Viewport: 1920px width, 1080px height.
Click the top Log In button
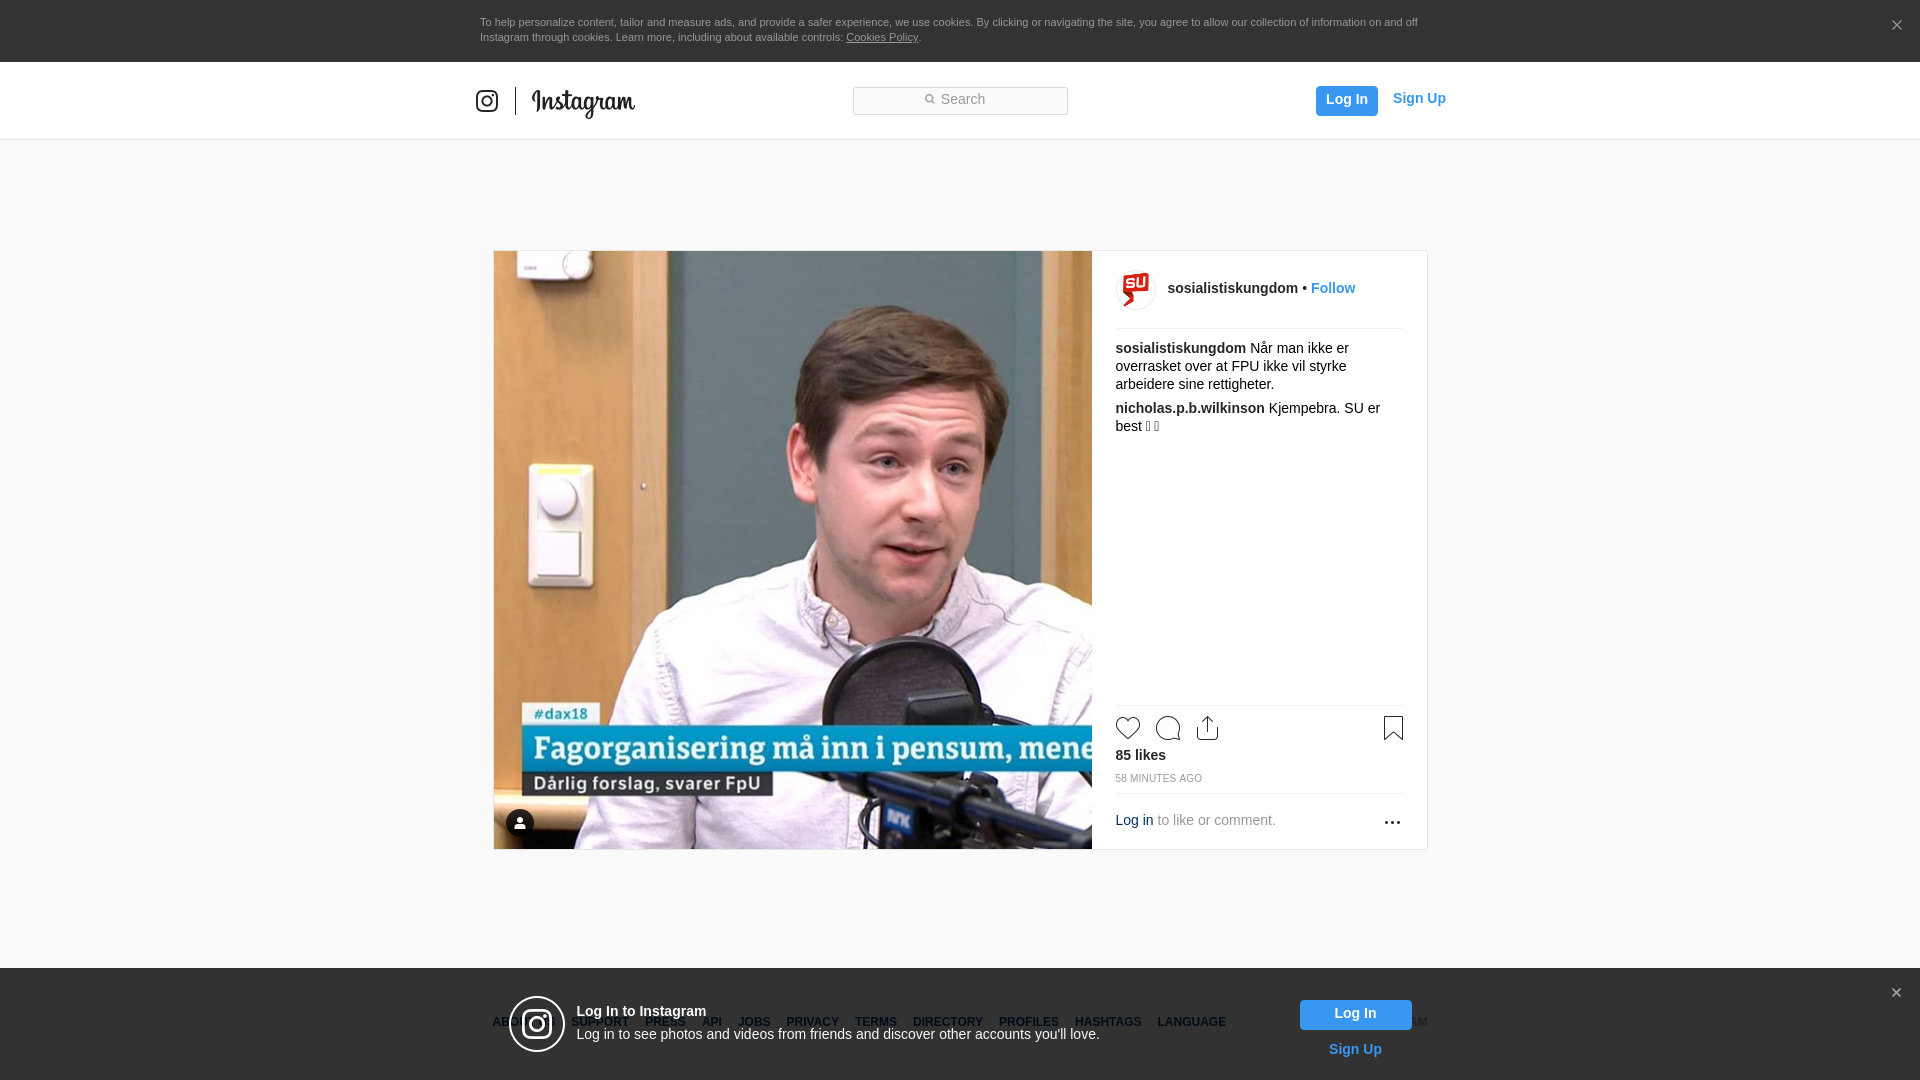click(x=1346, y=100)
